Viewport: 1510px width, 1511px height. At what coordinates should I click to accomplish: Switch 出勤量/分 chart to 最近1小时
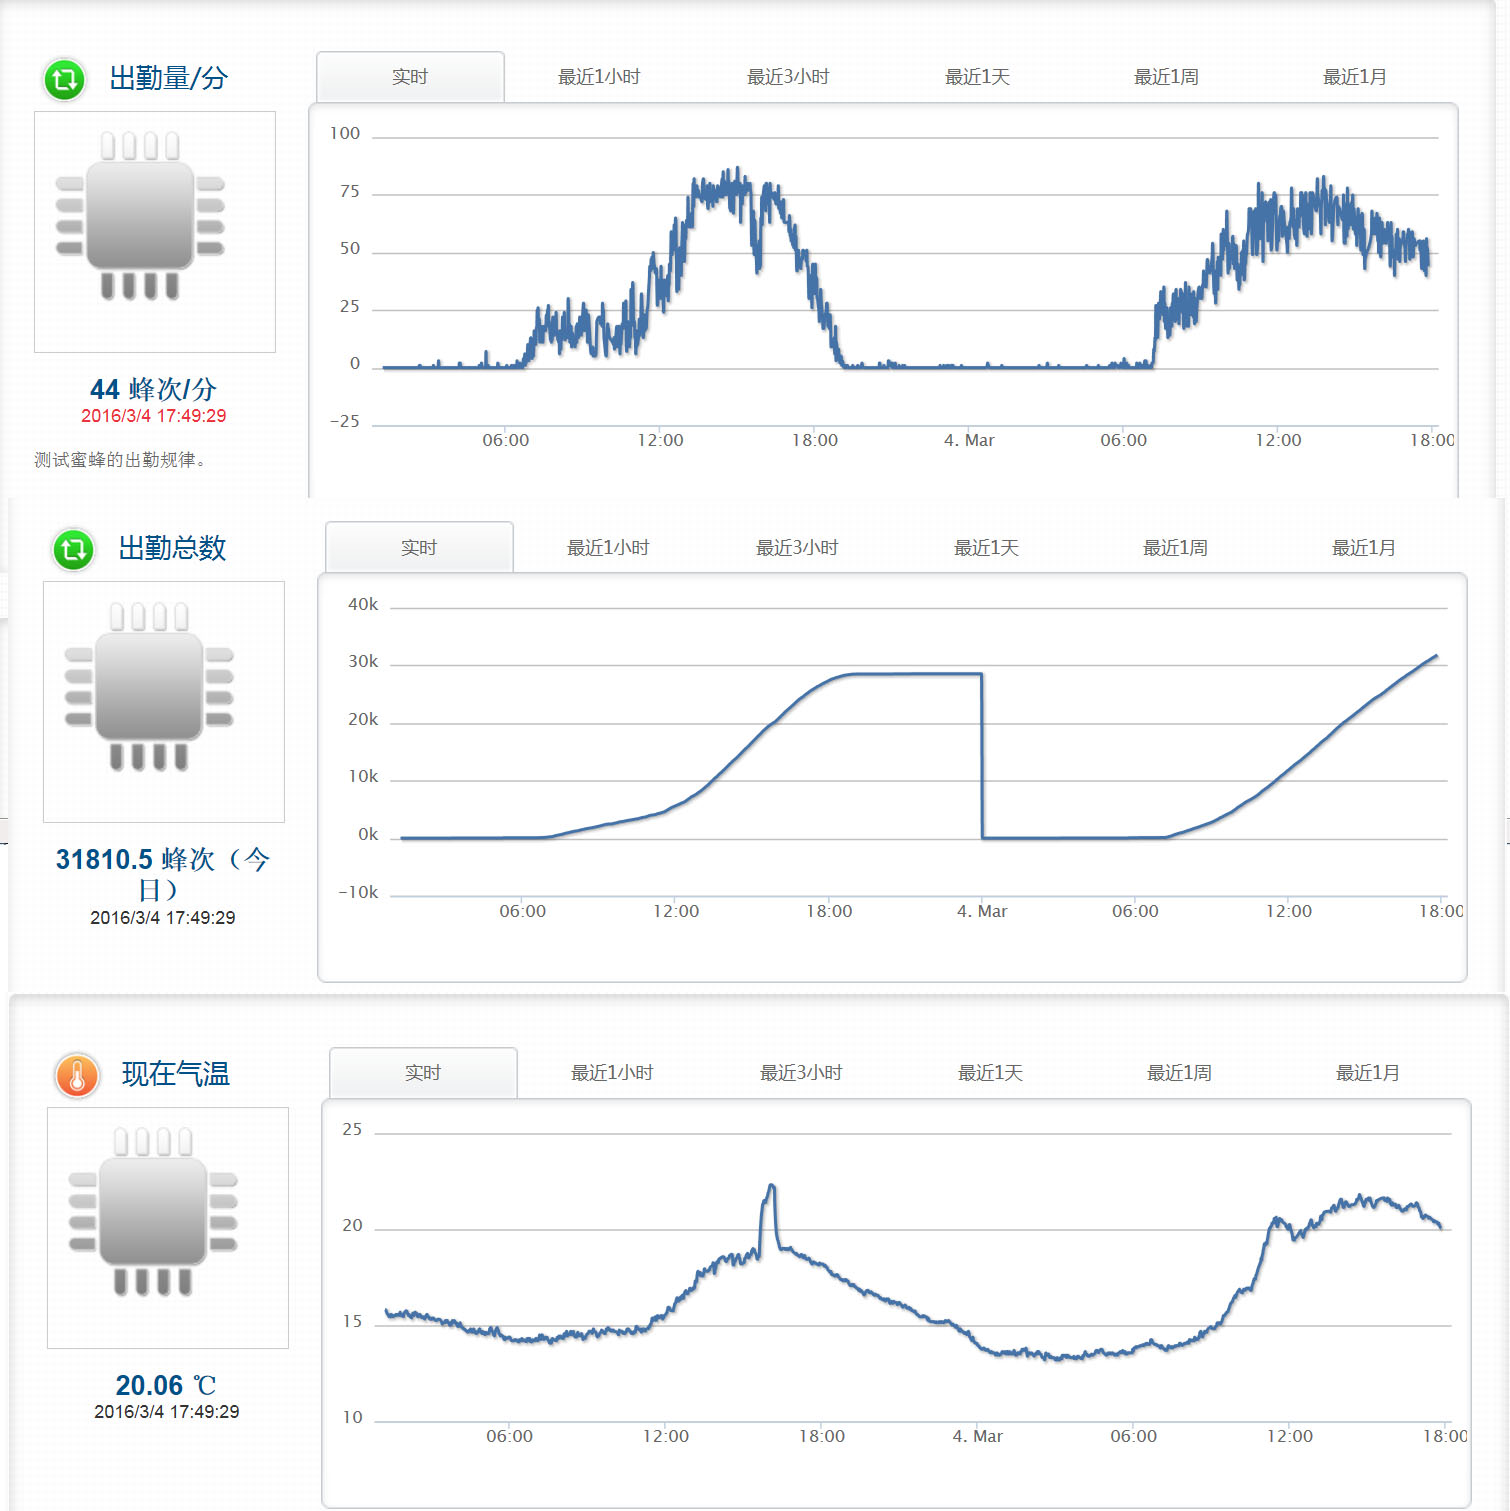[599, 77]
